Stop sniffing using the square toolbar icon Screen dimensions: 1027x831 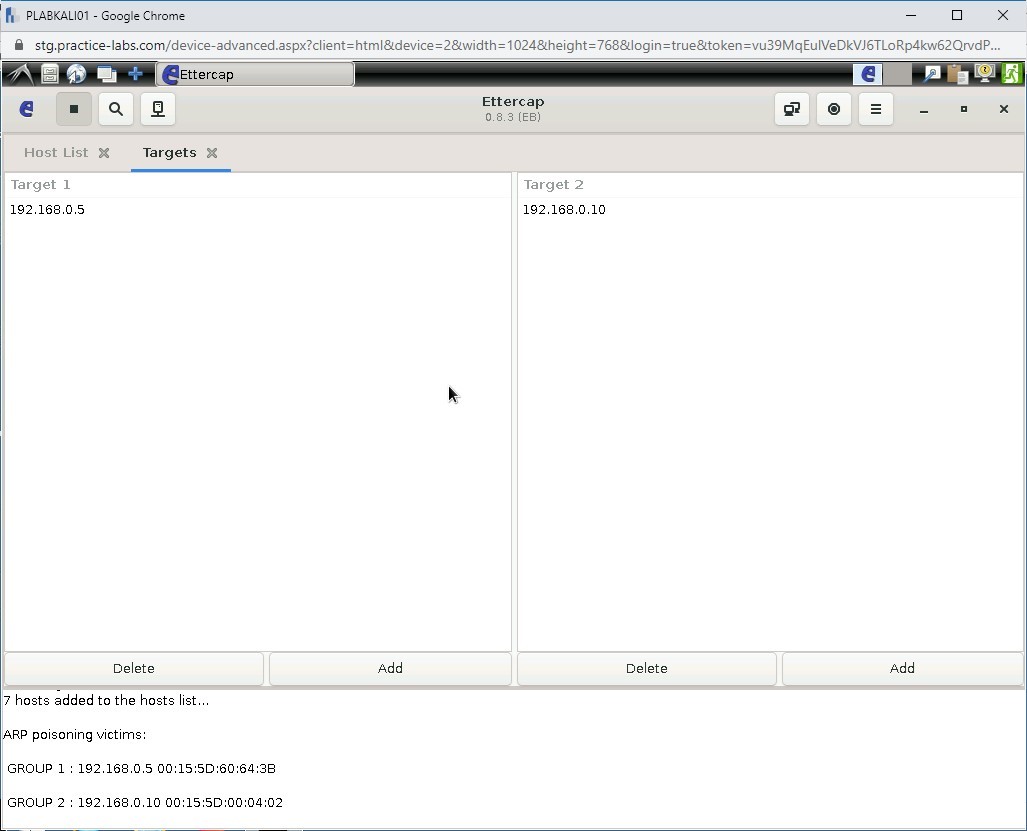[74, 109]
